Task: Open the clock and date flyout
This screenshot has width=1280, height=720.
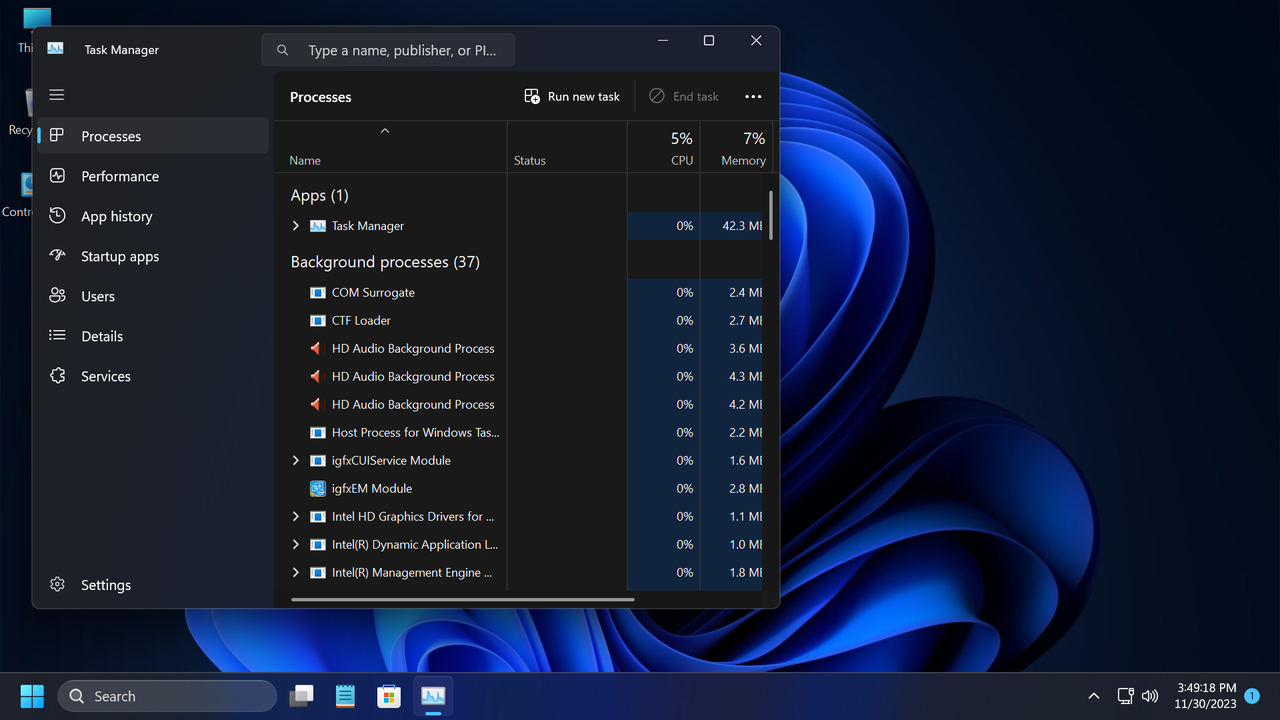Action: [x=1206, y=696]
